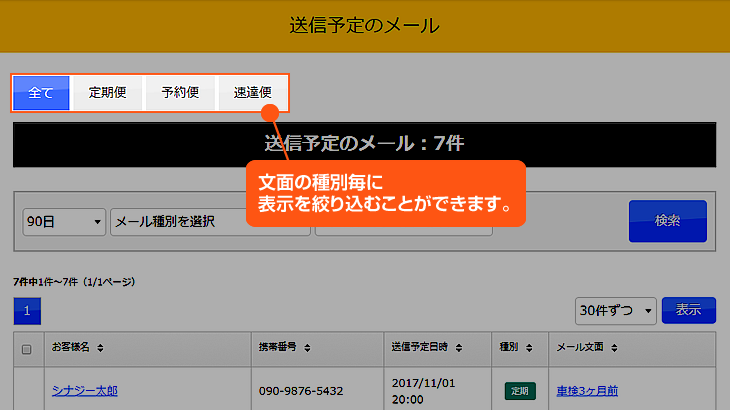Go to page 1 in pagination
The width and height of the screenshot is (730, 410).
pyautogui.click(x=27, y=311)
